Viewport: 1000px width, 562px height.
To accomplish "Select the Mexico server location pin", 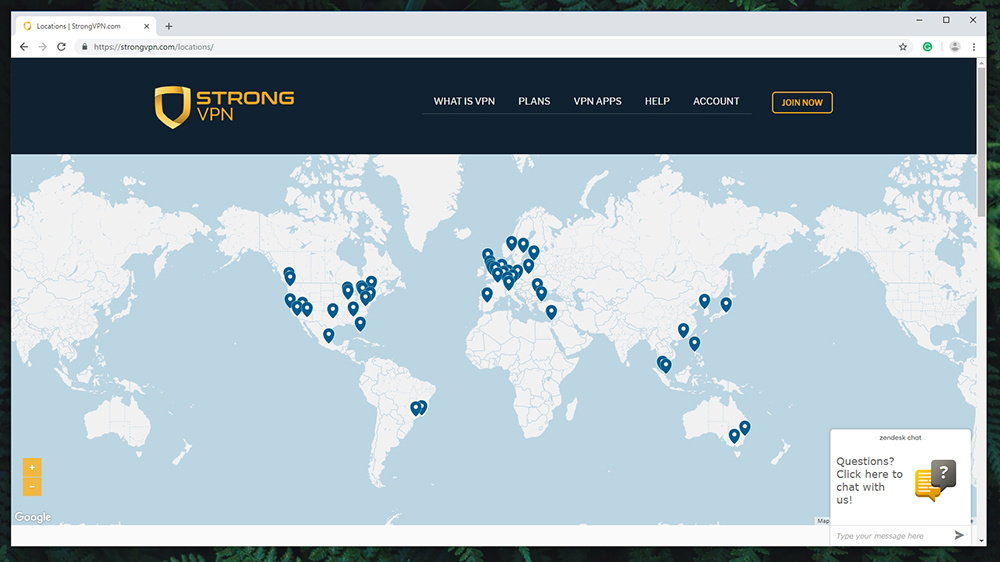I will coord(328,334).
